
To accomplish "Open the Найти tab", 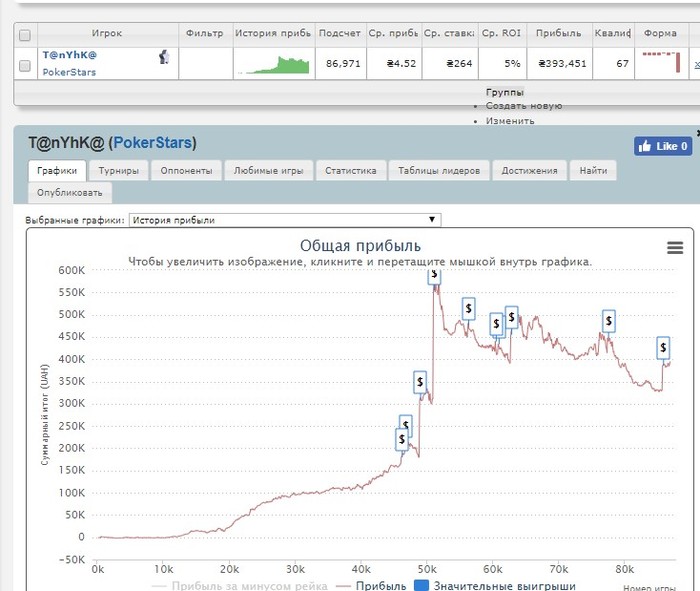I will [x=593, y=171].
